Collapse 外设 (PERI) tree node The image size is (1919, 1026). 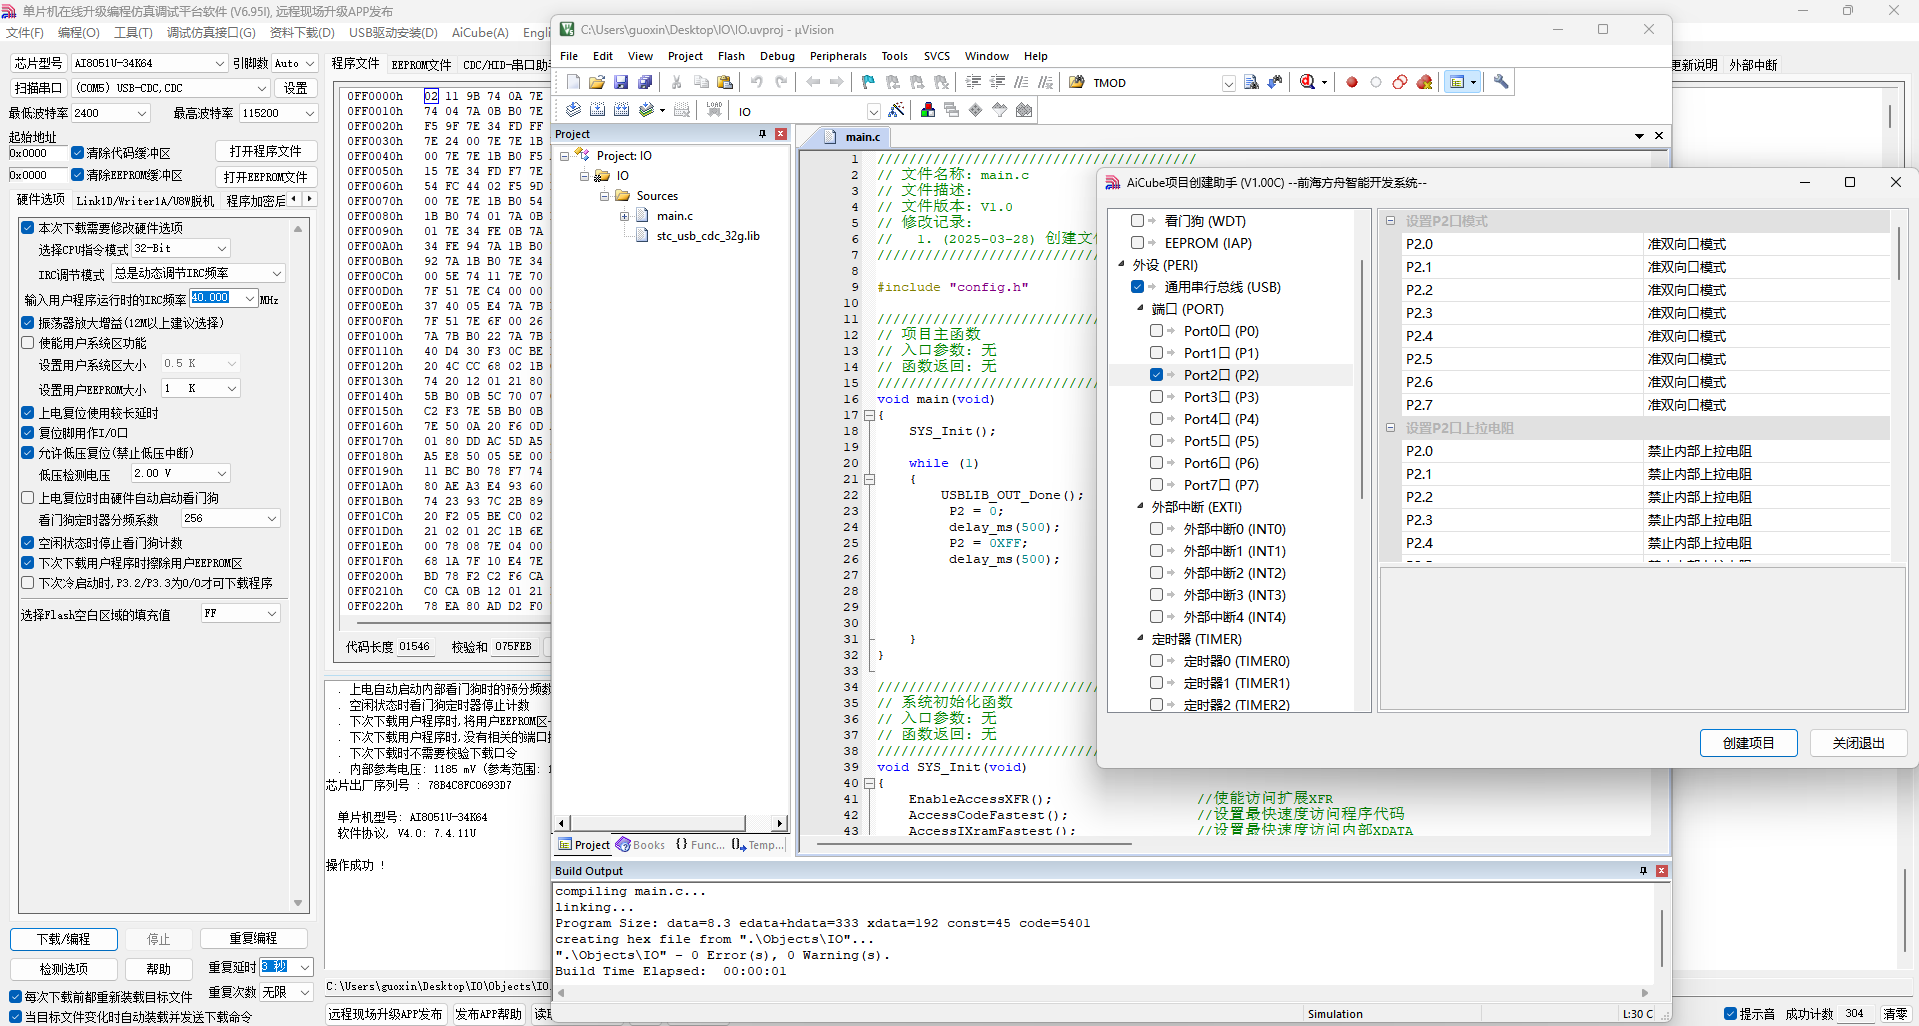coord(1121,265)
